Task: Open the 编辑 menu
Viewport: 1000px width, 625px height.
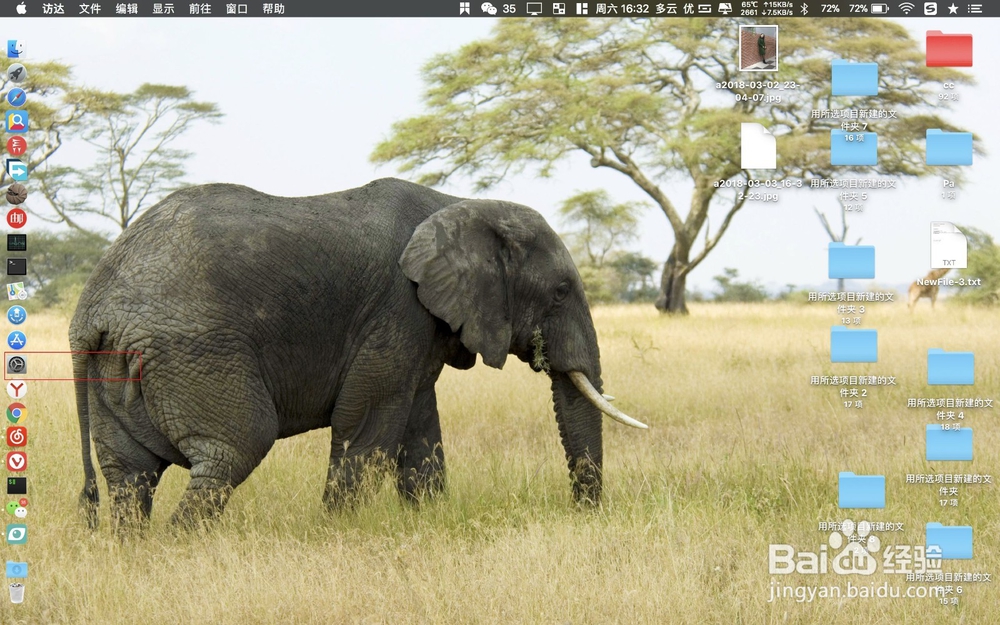Action: coord(126,8)
